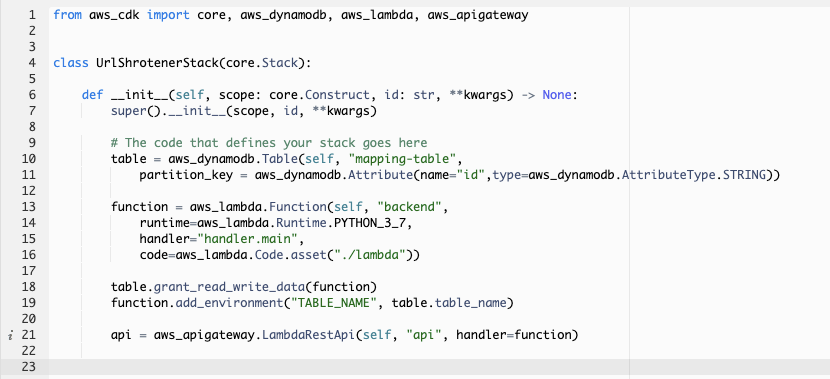Click the "./lambda" asset path string
Viewport: 830px width, 379px height.
click(369, 255)
